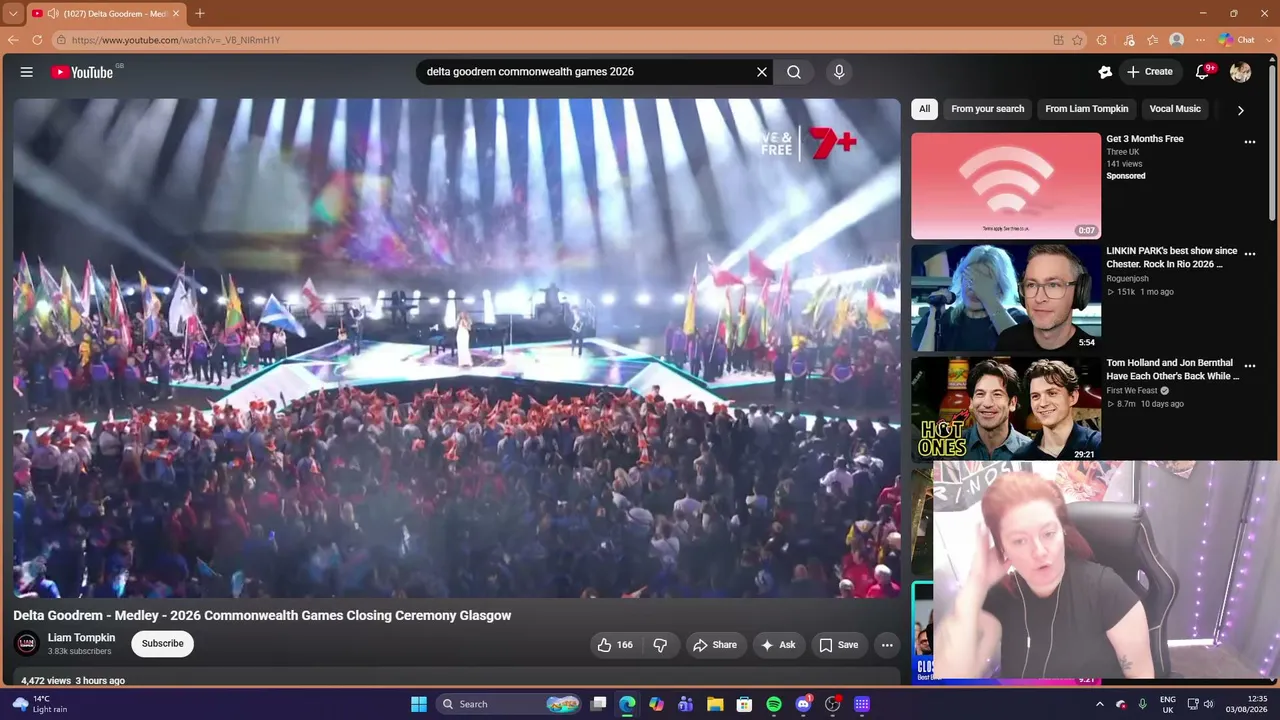Open Microsoft Teams from the taskbar
Viewport: 1280px width, 720px height.
tap(685, 704)
